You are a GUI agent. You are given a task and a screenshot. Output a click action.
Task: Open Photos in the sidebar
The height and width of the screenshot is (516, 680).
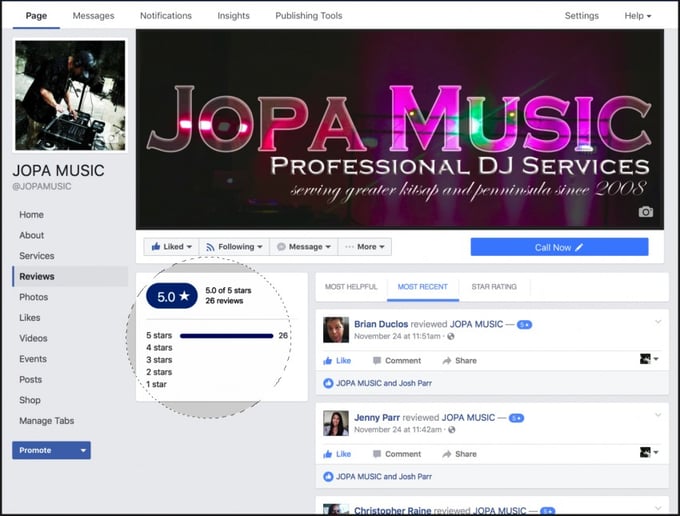pos(33,297)
